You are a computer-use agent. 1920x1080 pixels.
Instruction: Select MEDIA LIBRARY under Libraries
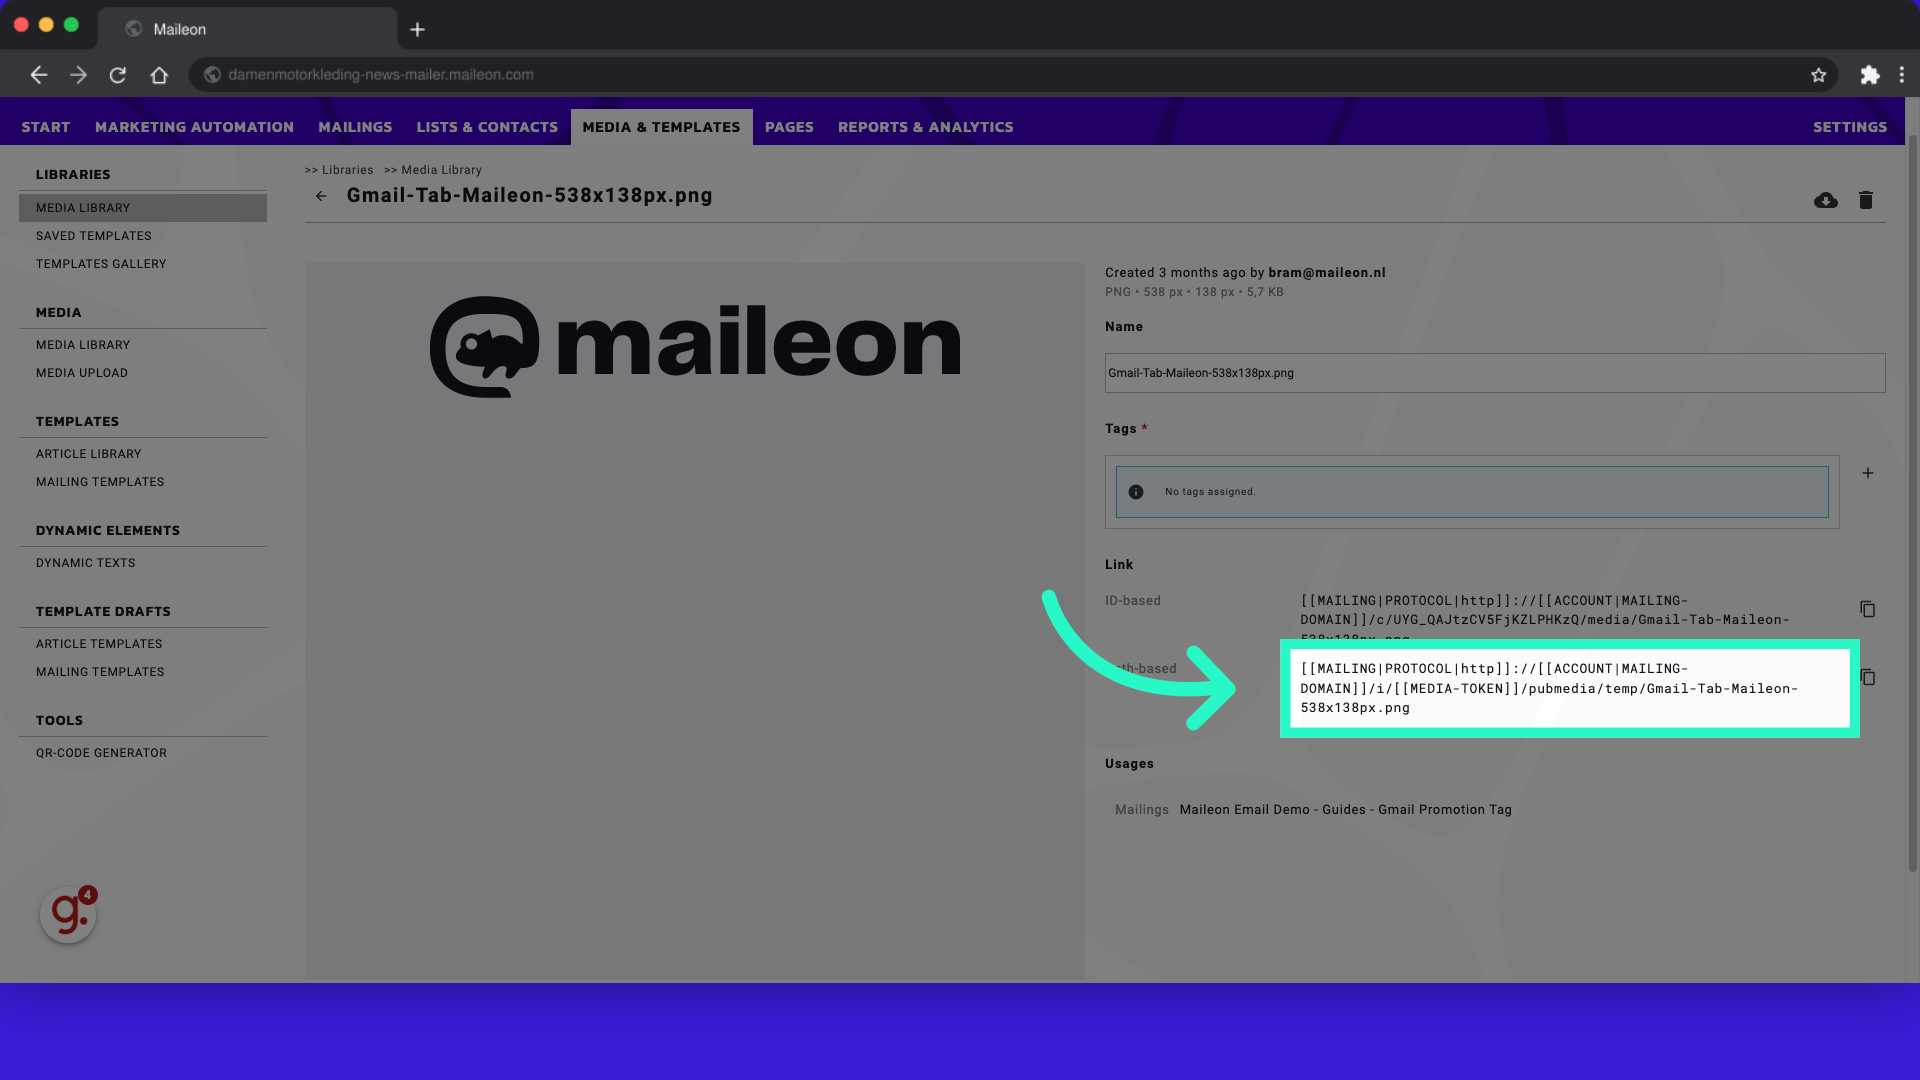[143, 208]
